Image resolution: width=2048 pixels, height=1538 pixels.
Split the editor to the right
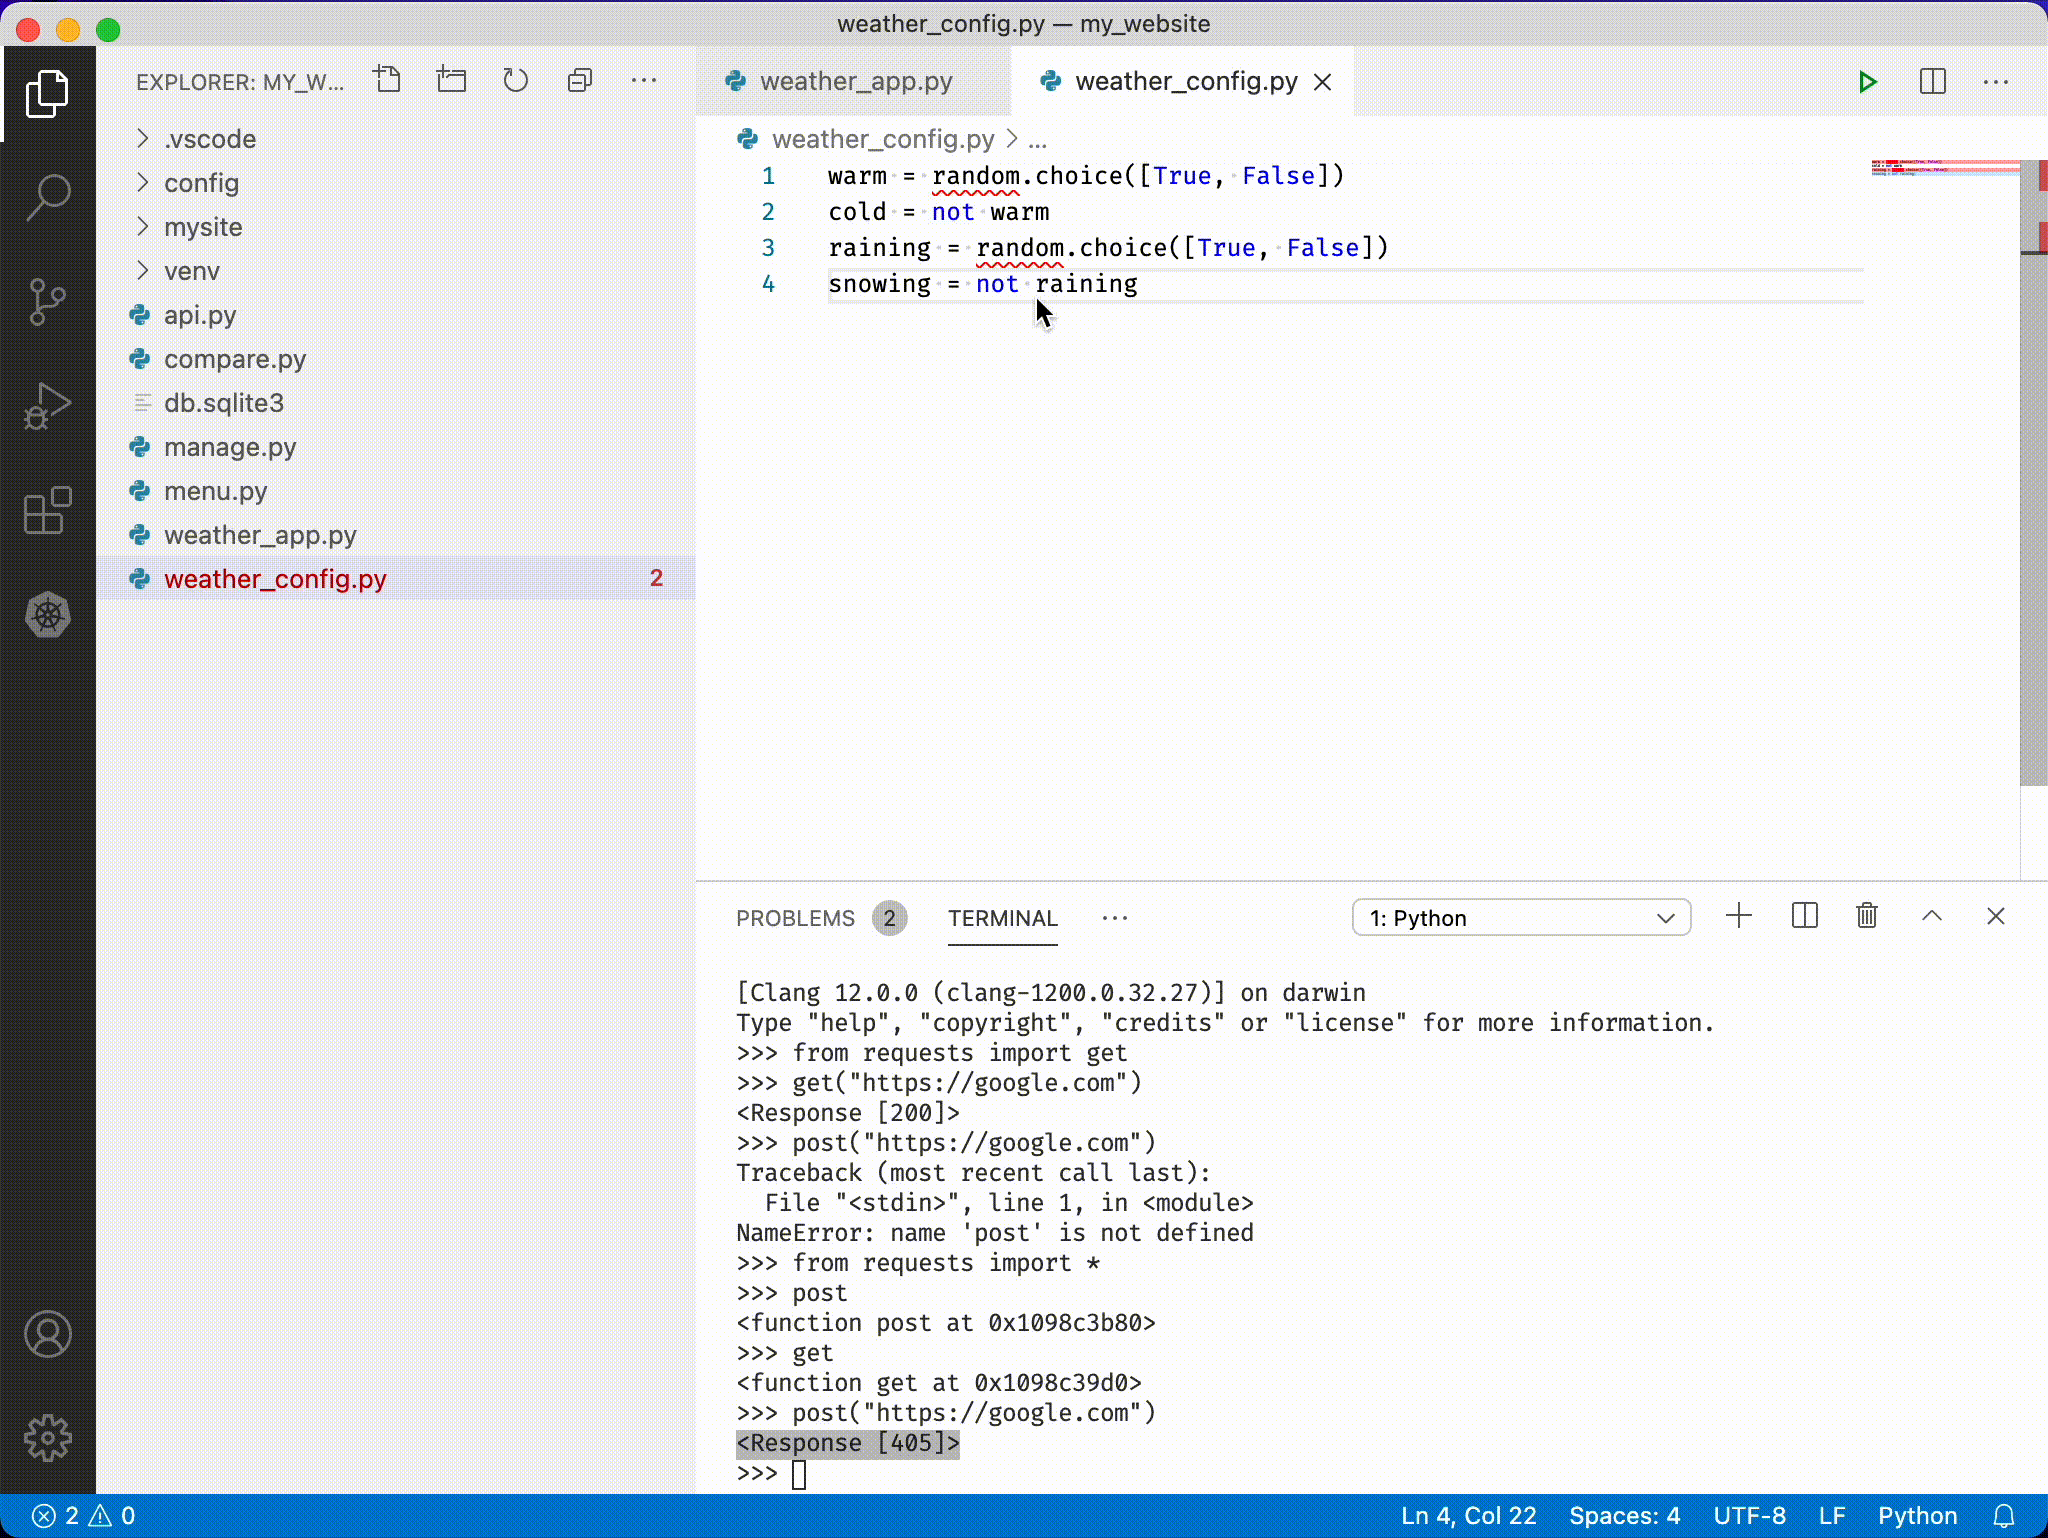(x=1932, y=82)
